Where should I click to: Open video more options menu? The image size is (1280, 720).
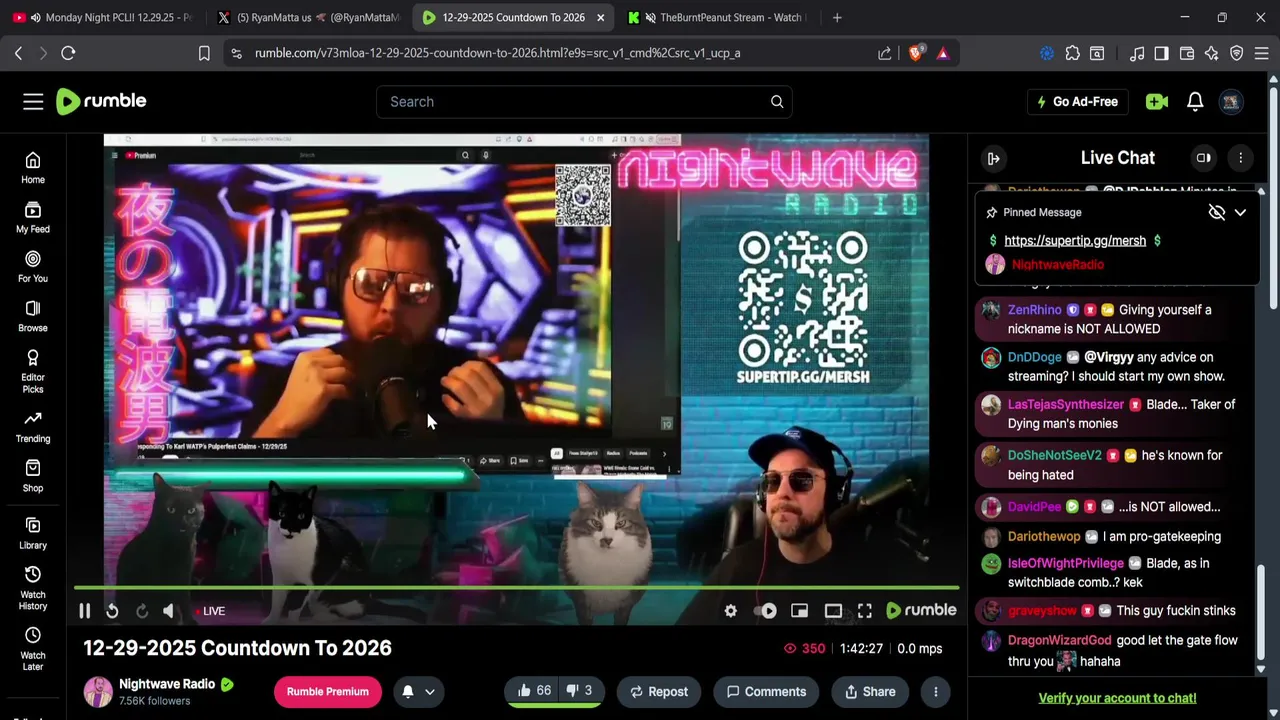936,691
